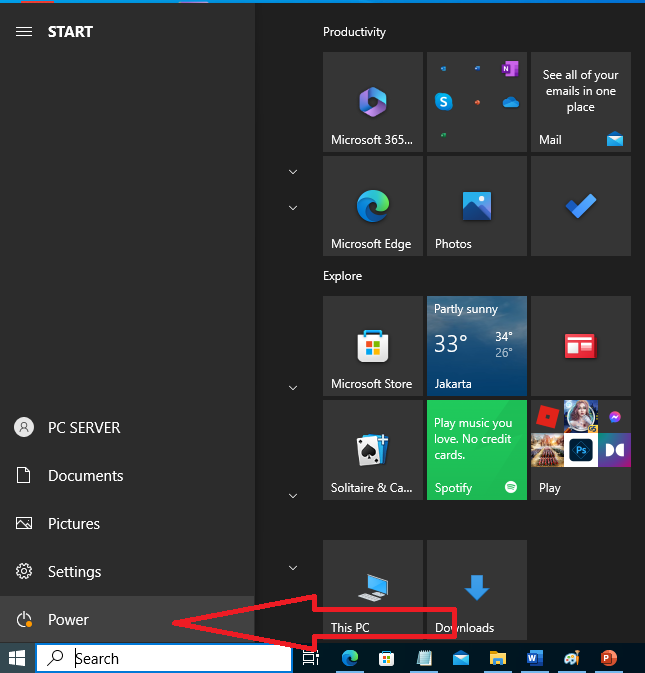
Task: Open the Mail tile
Action: click(x=581, y=102)
